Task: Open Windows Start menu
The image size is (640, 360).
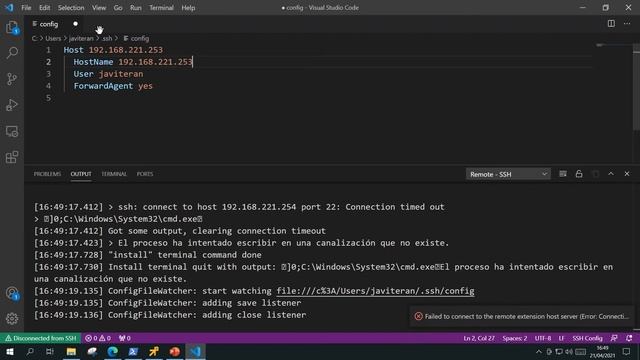Action: 10,351
